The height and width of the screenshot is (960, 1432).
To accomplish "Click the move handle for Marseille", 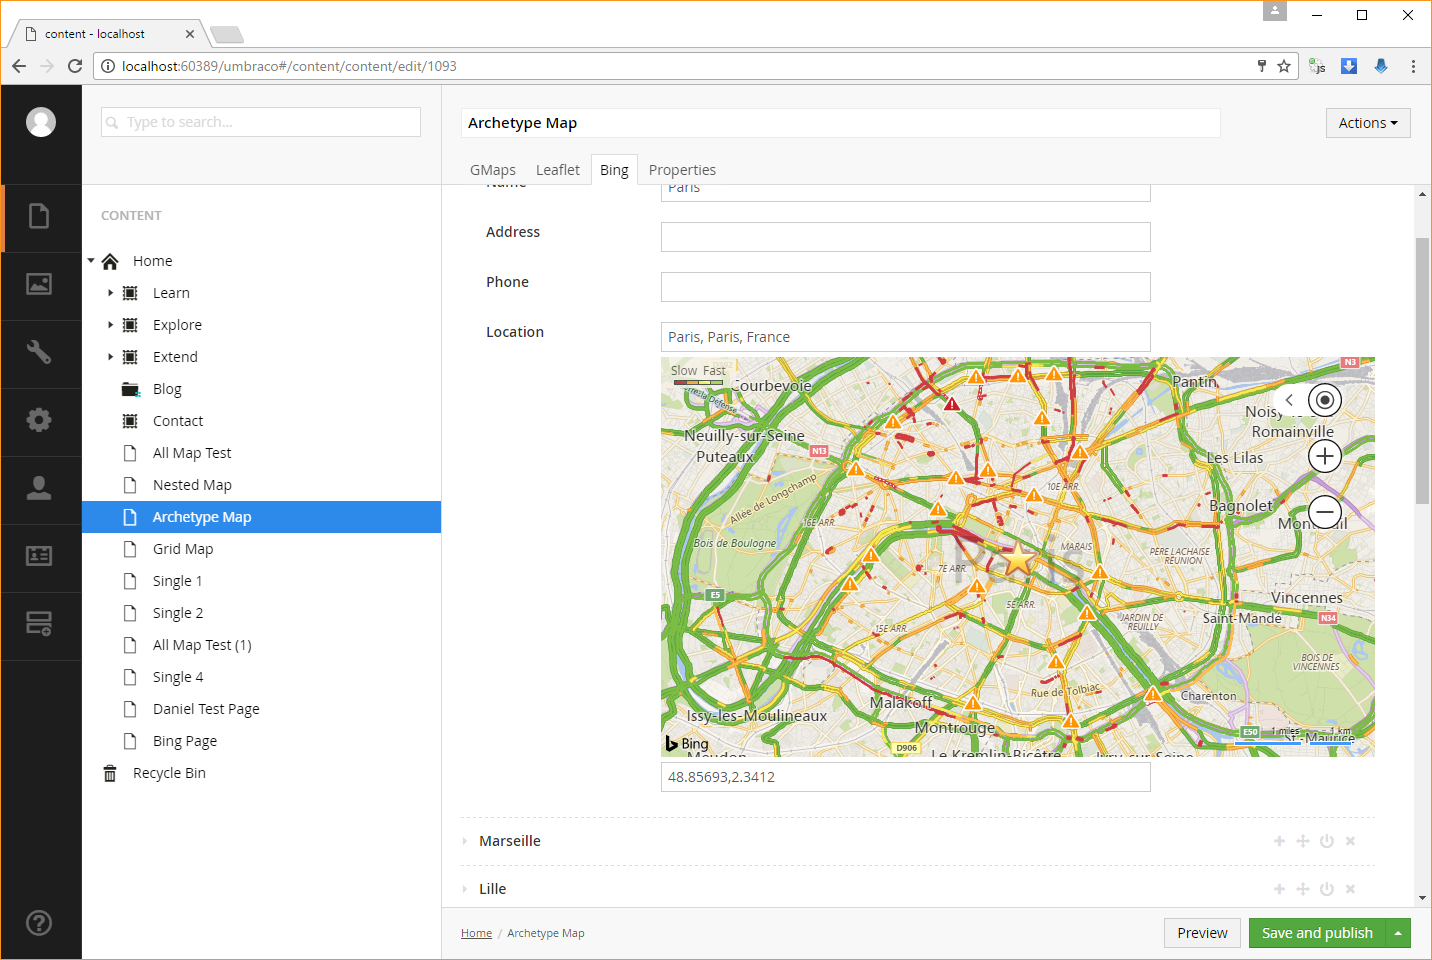I will pyautogui.click(x=1303, y=841).
